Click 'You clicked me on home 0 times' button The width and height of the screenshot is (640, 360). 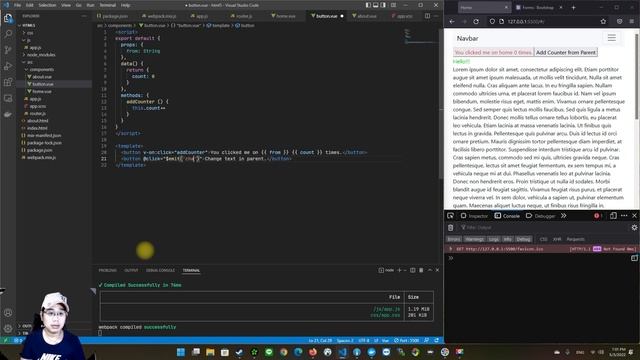[493, 52]
